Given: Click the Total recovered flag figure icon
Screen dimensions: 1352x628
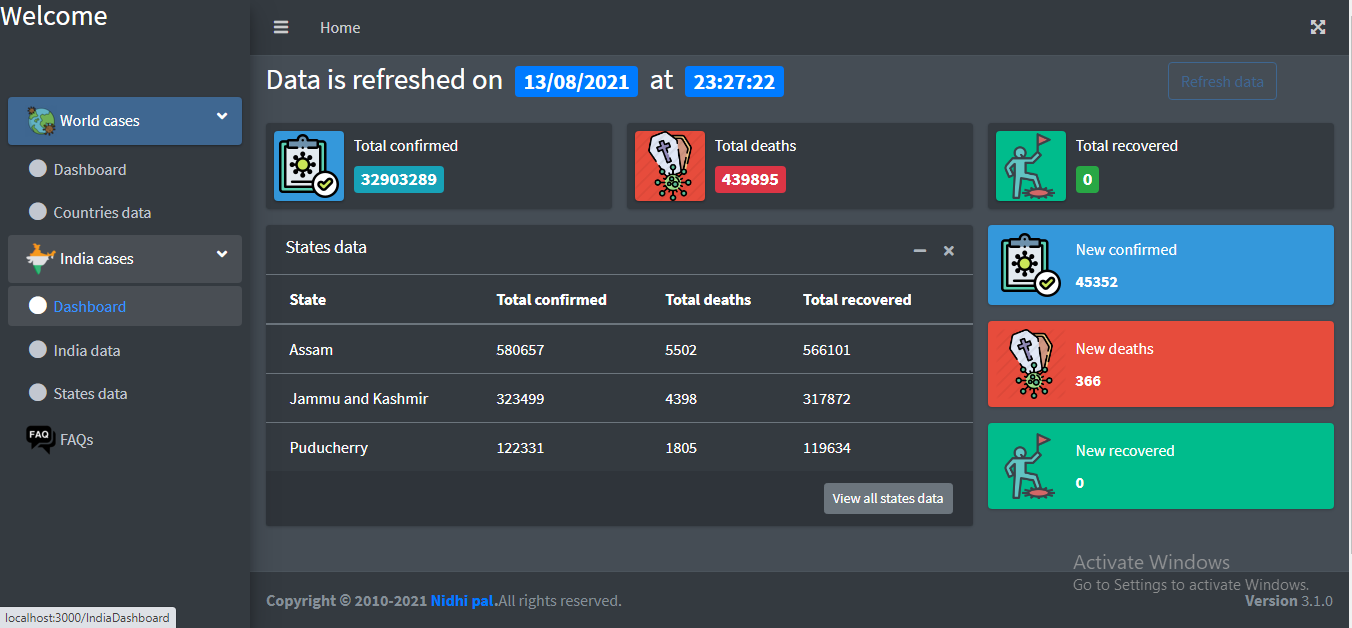Looking at the screenshot, I should [1030, 167].
